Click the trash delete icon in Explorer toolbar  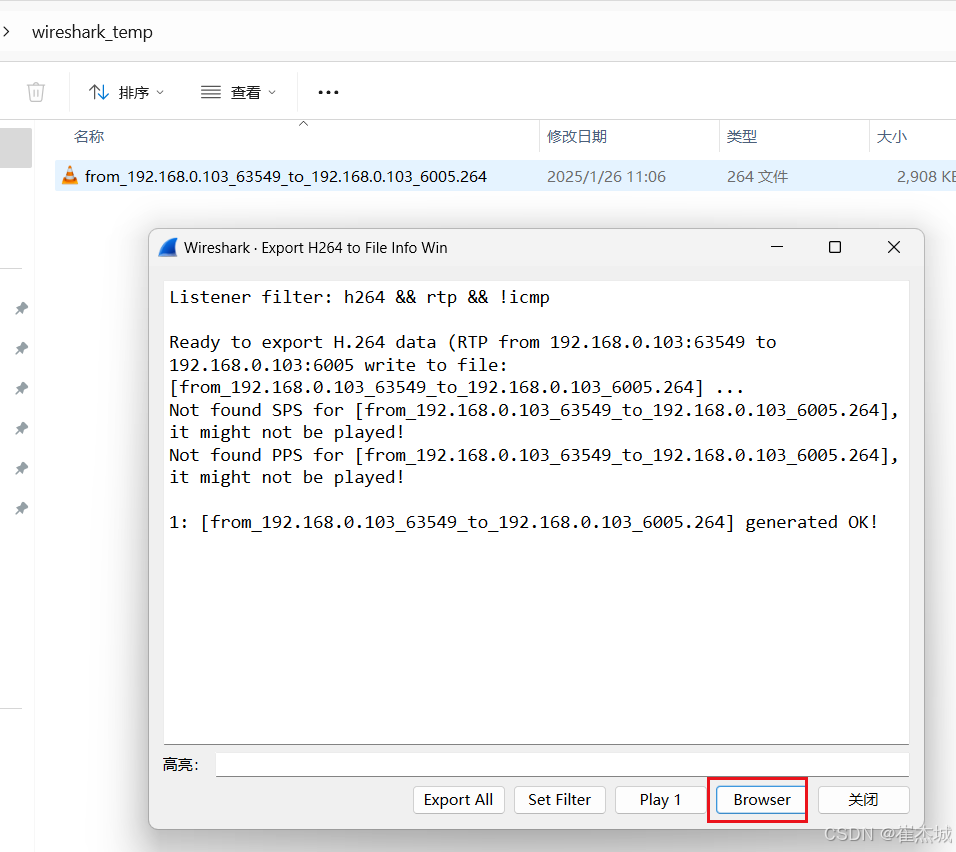[x=36, y=92]
